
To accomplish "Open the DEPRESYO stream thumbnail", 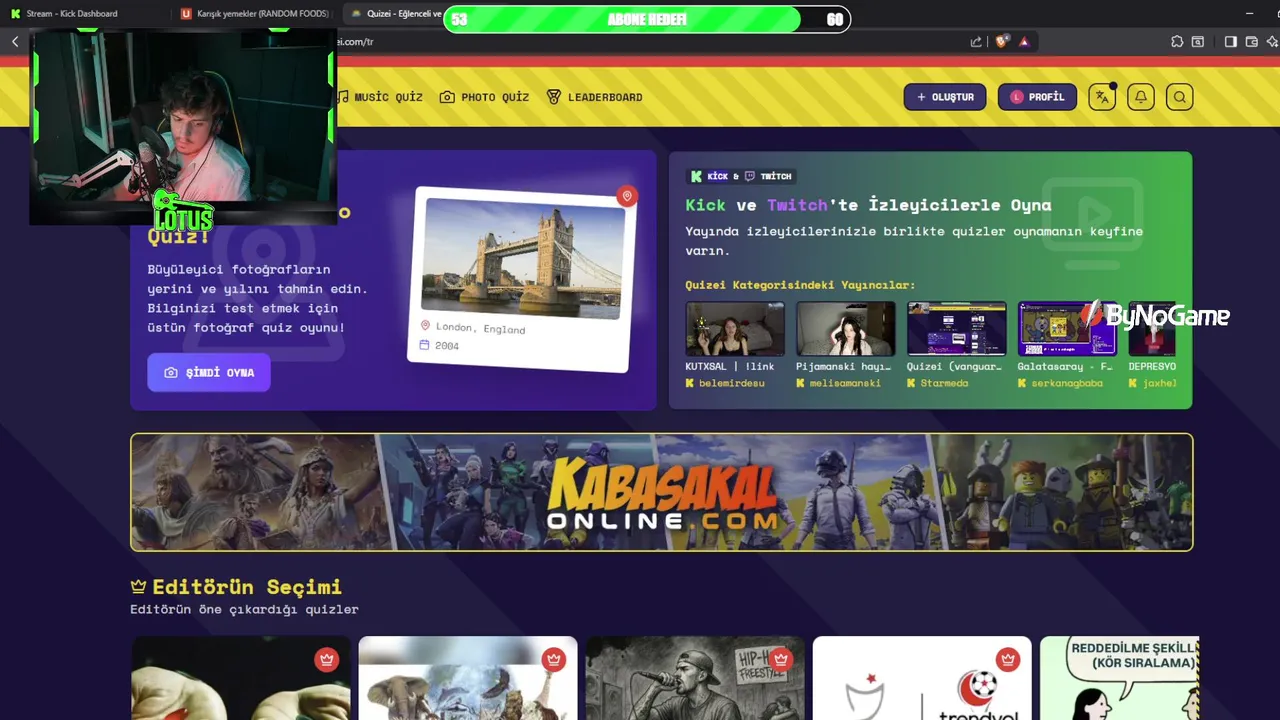I will [x=1152, y=329].
